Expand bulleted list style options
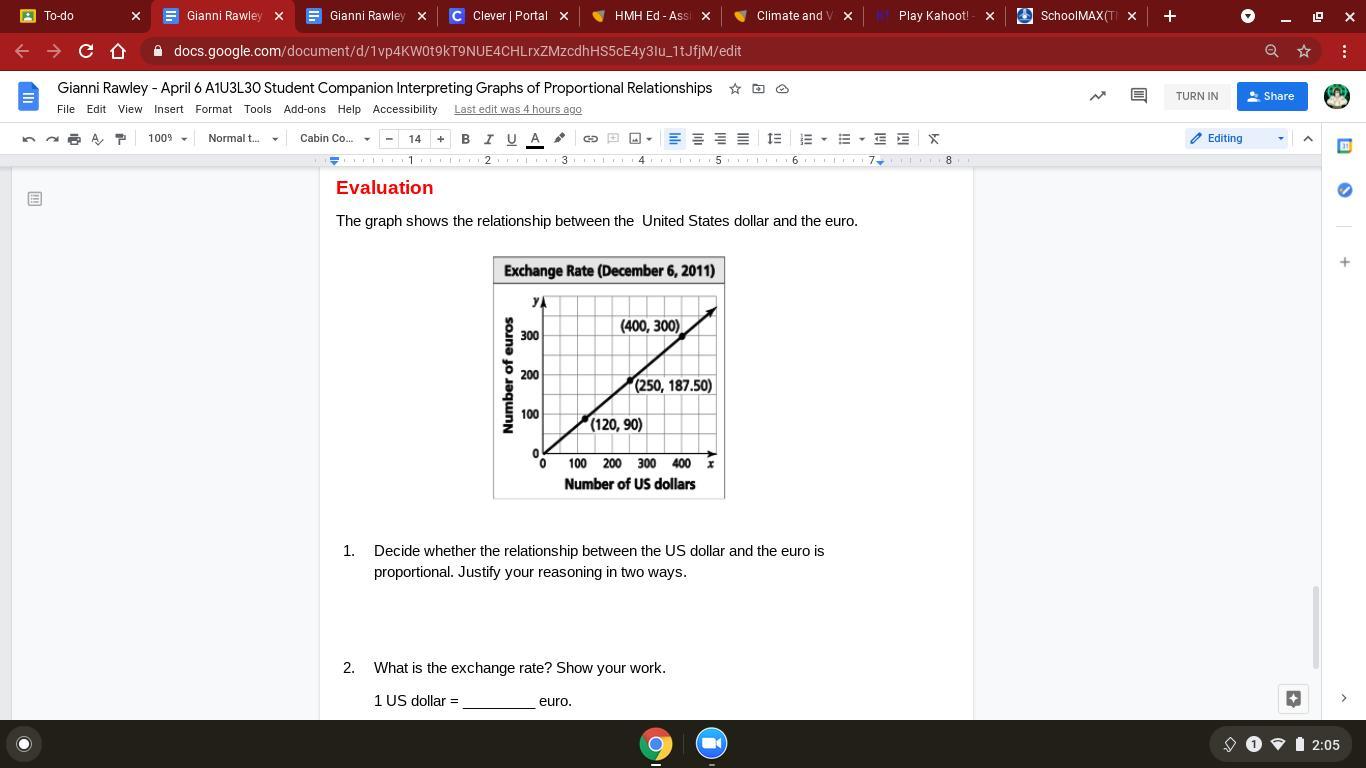This screenshot has width=1366, height=768. tap(862, 139)
